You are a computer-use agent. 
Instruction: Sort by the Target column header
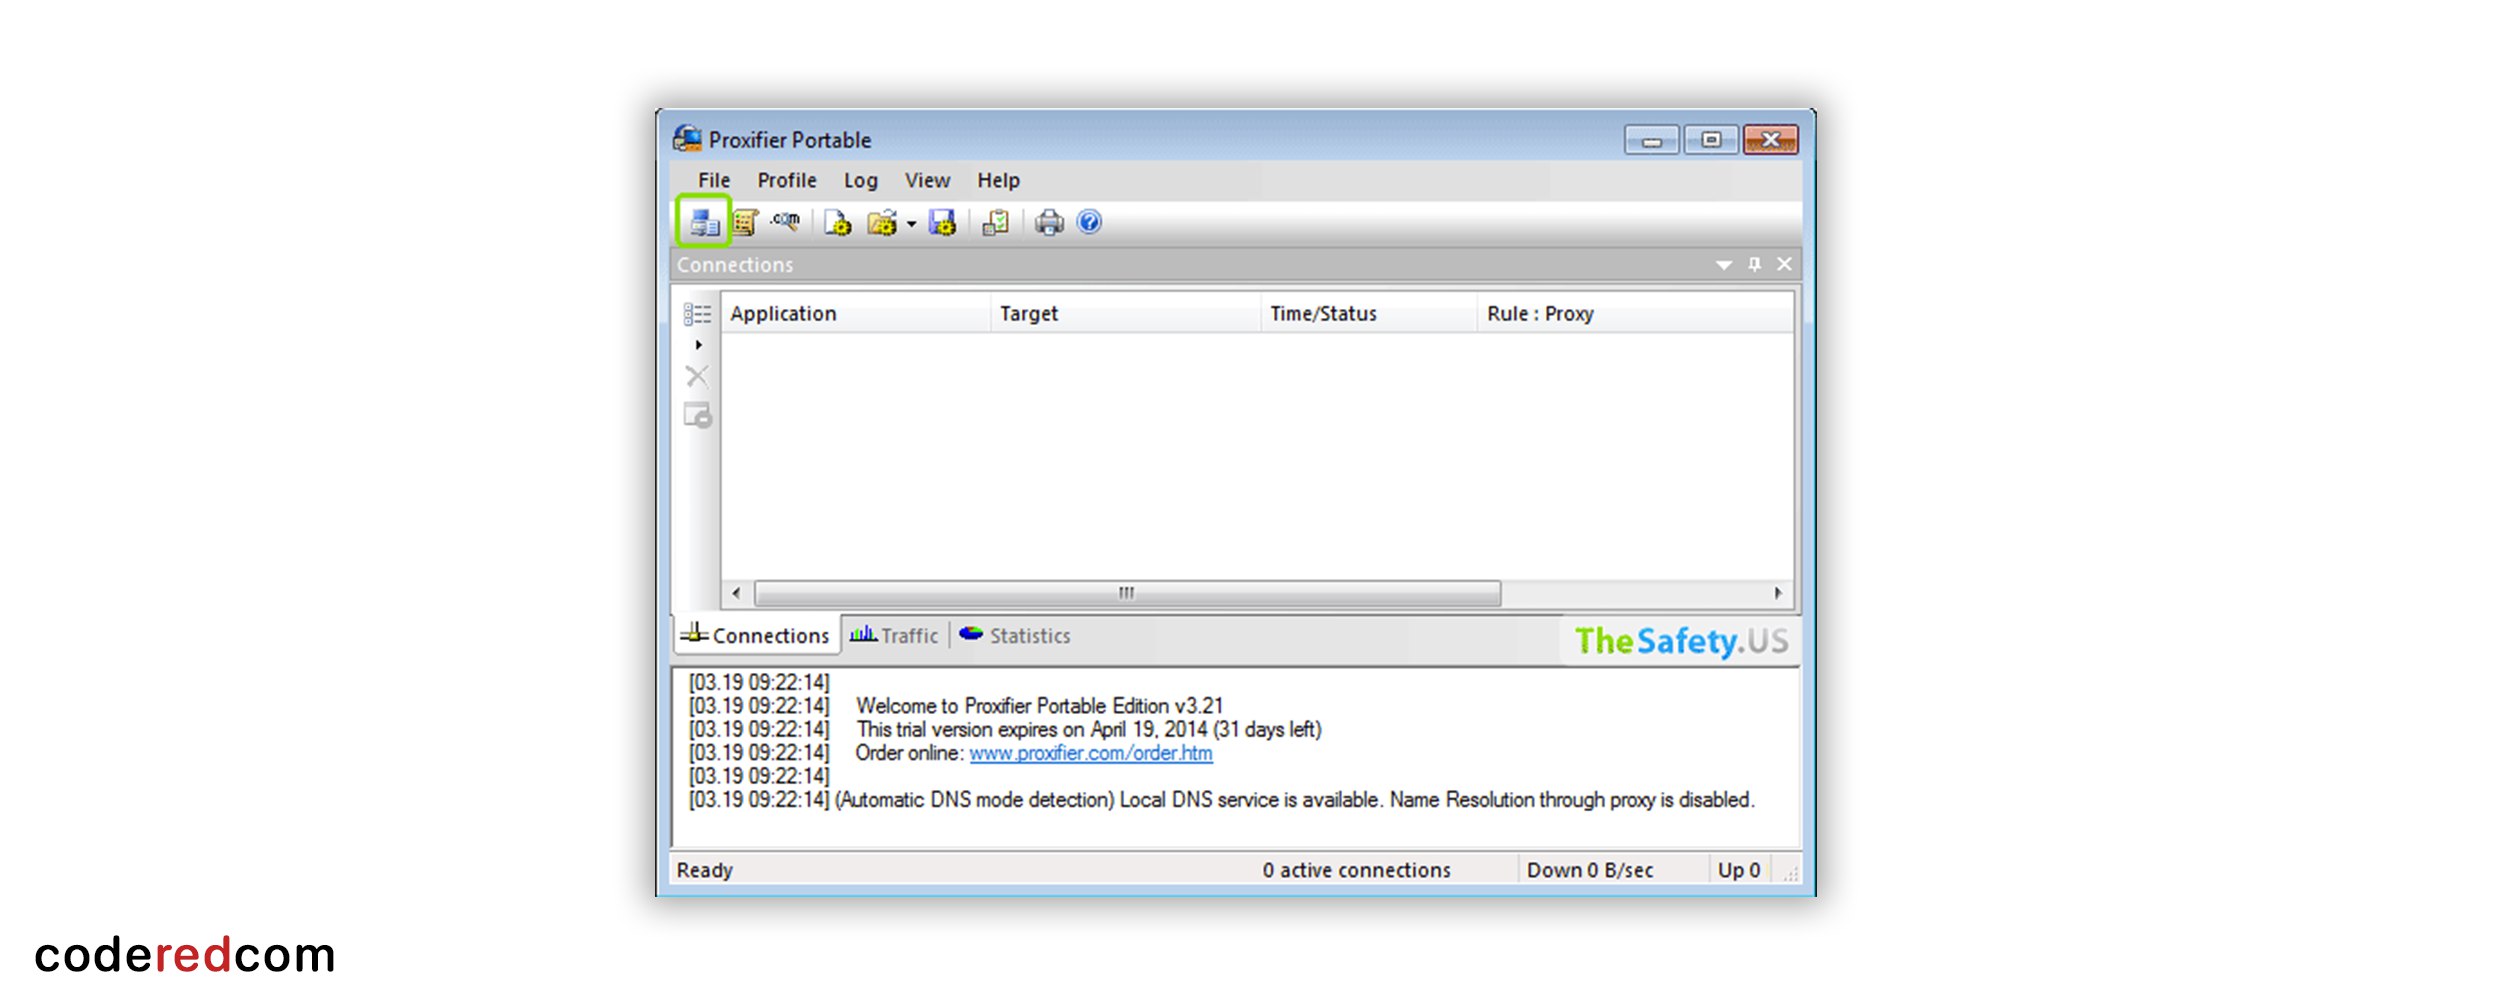click(x=1125, y=314)
